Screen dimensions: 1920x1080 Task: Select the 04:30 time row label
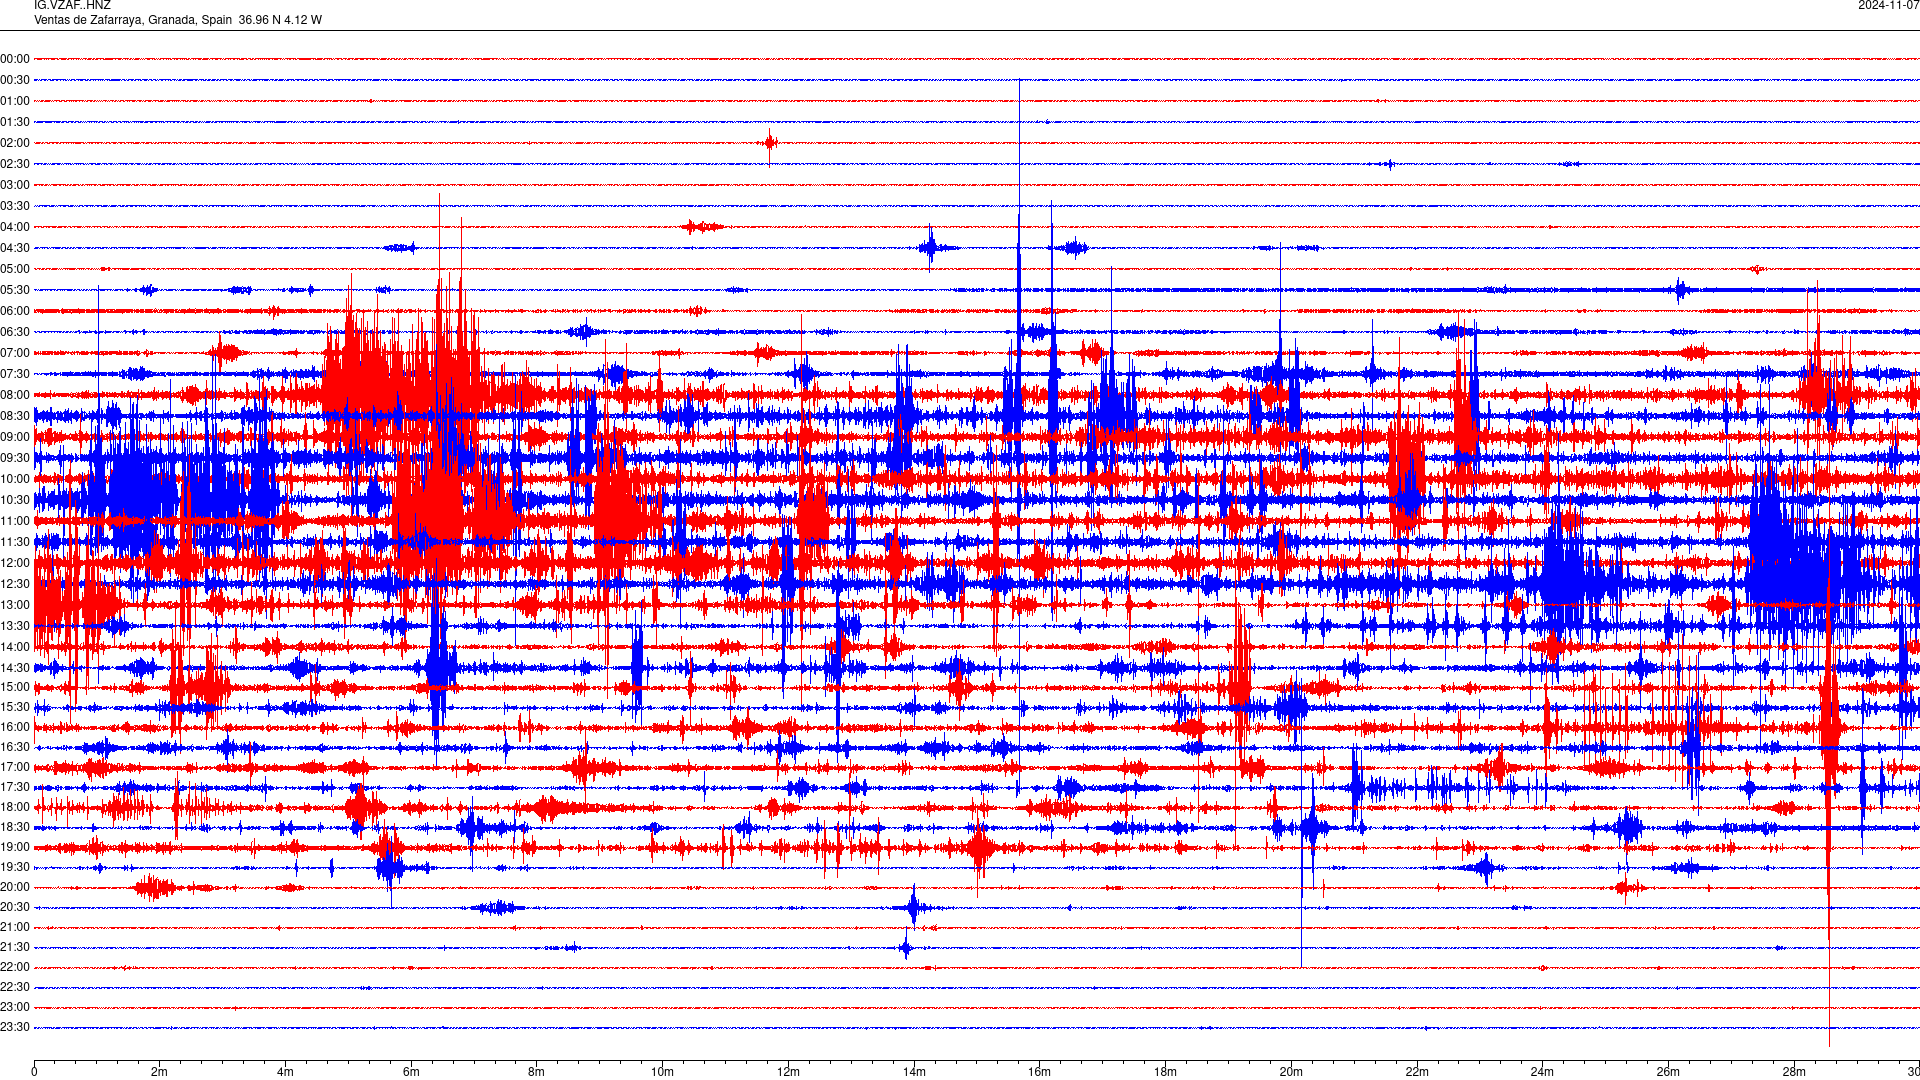[15, 248]
